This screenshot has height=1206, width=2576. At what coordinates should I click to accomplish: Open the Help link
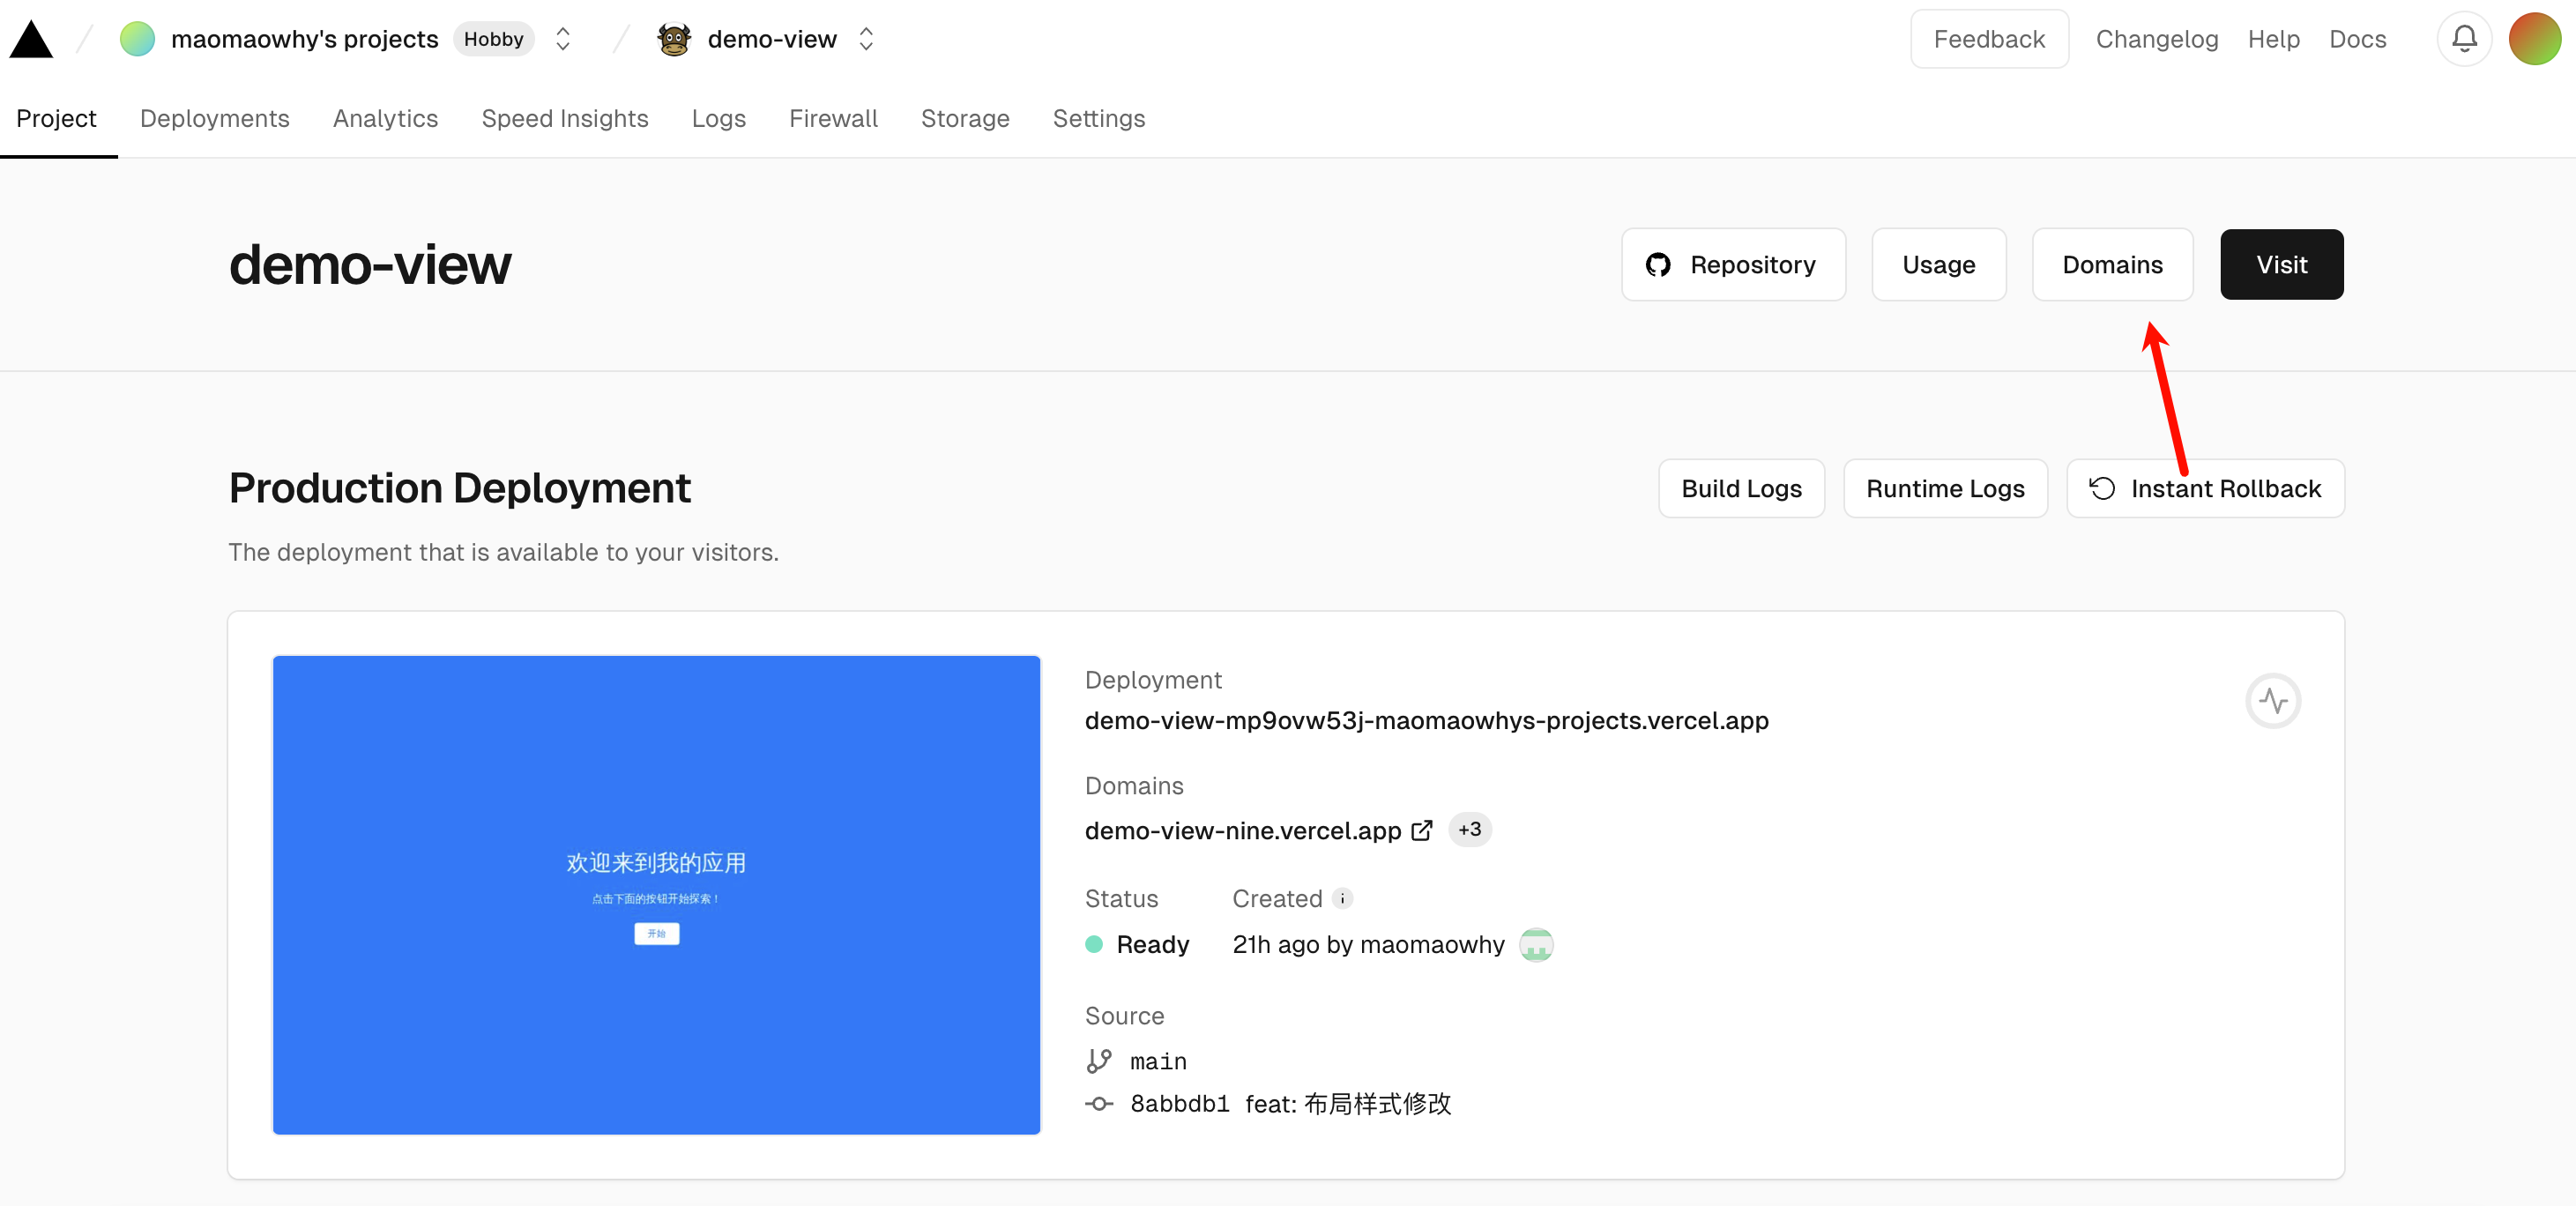[x=2273, y=39]
